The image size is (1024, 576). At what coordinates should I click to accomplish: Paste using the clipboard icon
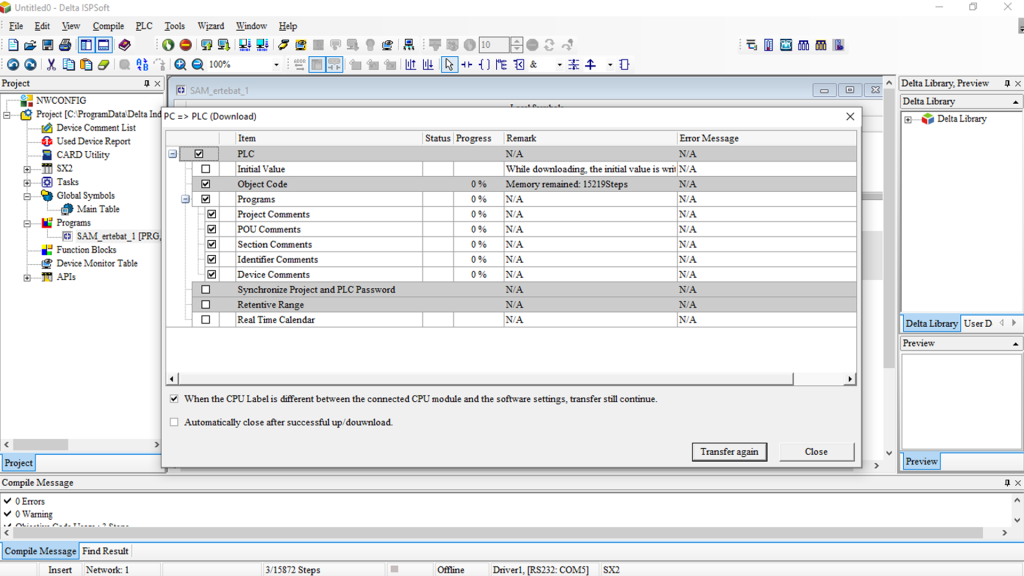(x=86, y=65)
